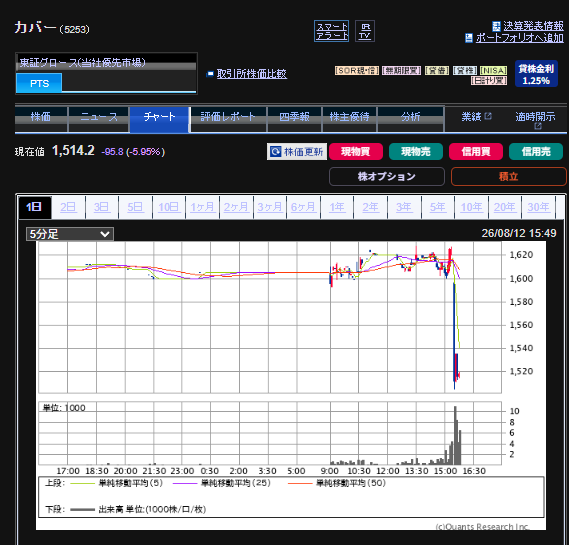Select the 1年 chart period
Viewport: 569px width, 545px height.
[x=337, y=207]
